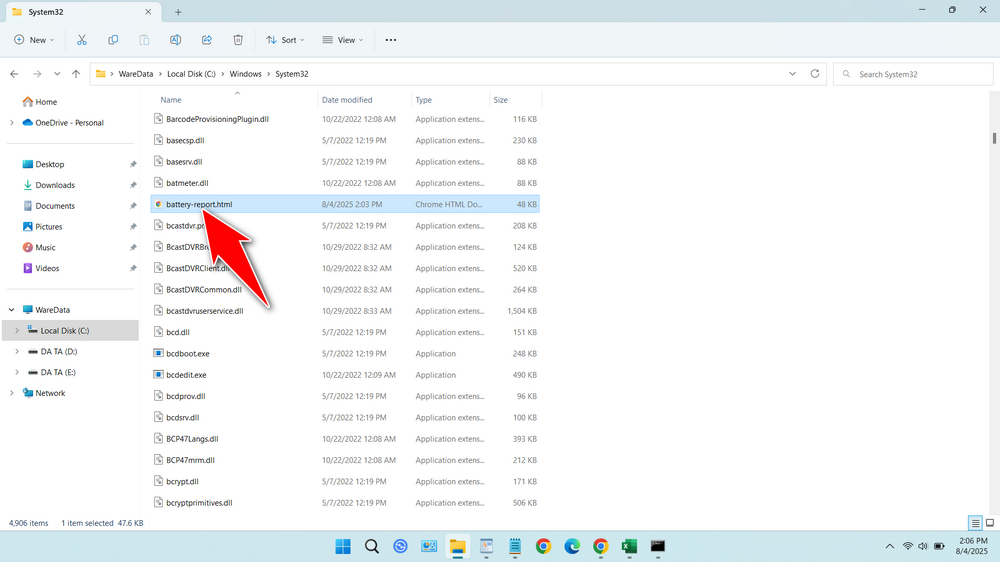Sort by the Size column header

[x=501, y=100]
